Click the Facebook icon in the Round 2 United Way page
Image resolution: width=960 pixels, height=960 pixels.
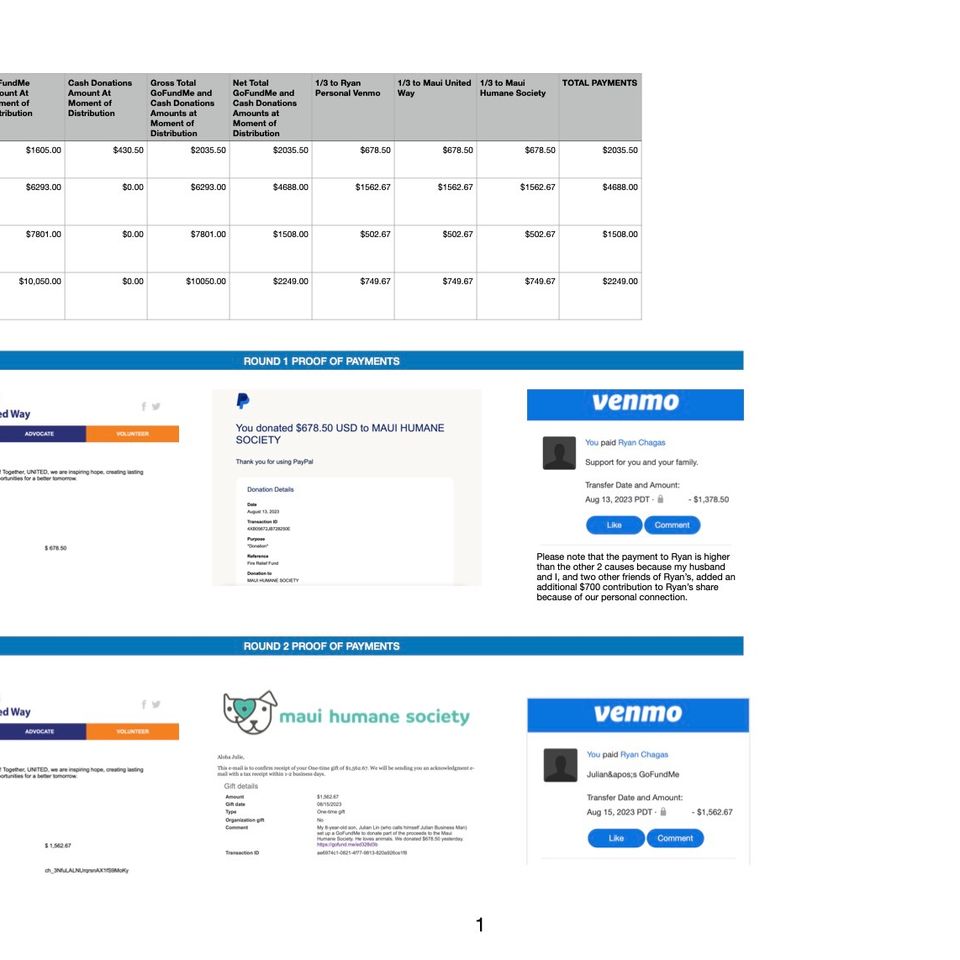[x=143, y=704]
